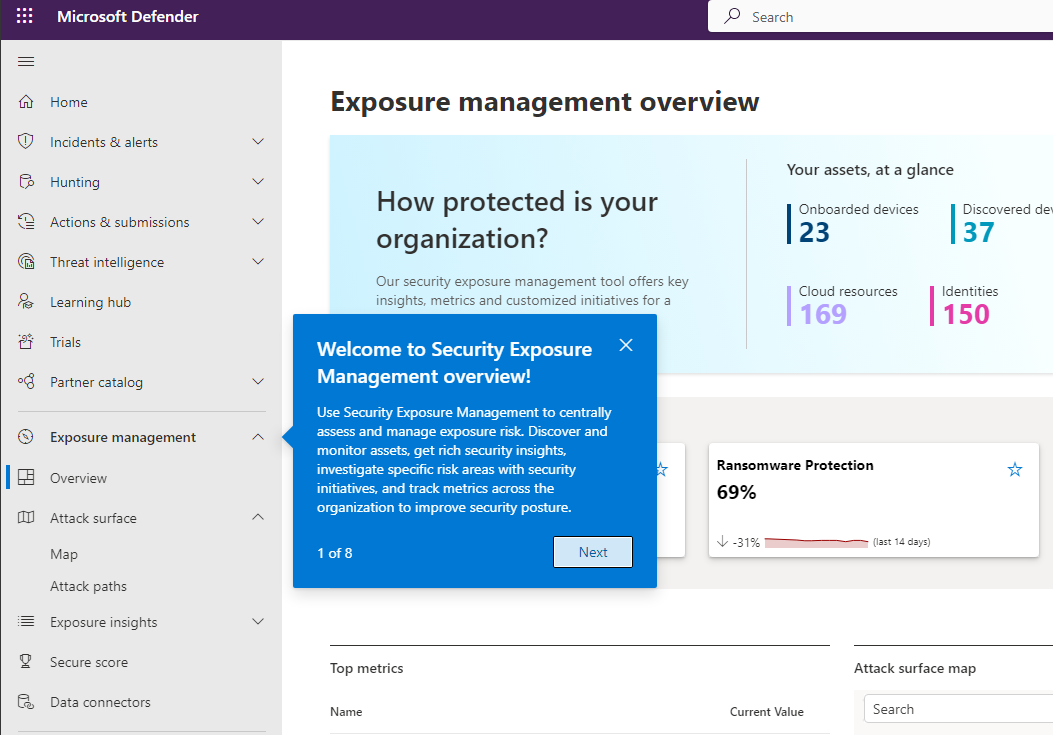This screenshot has width=1053, height=735.
Task: Click the Learning hub icon
Action: point(25,301)
